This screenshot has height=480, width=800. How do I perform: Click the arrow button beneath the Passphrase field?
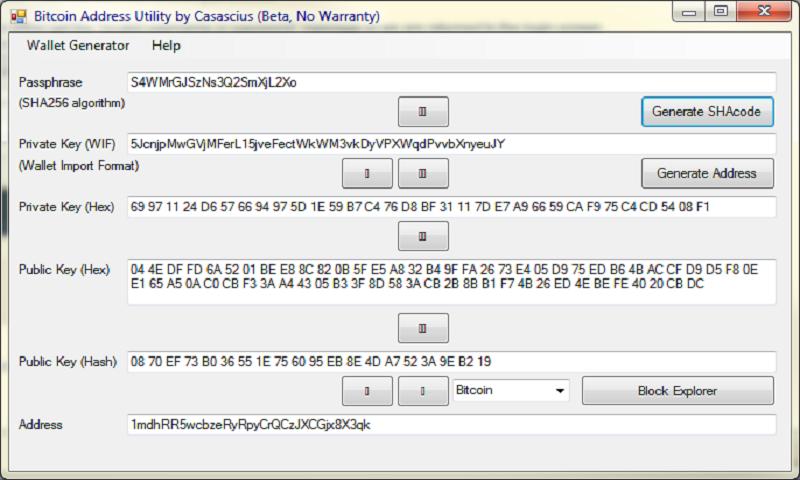pyautogui.click(x=423, y=112)
